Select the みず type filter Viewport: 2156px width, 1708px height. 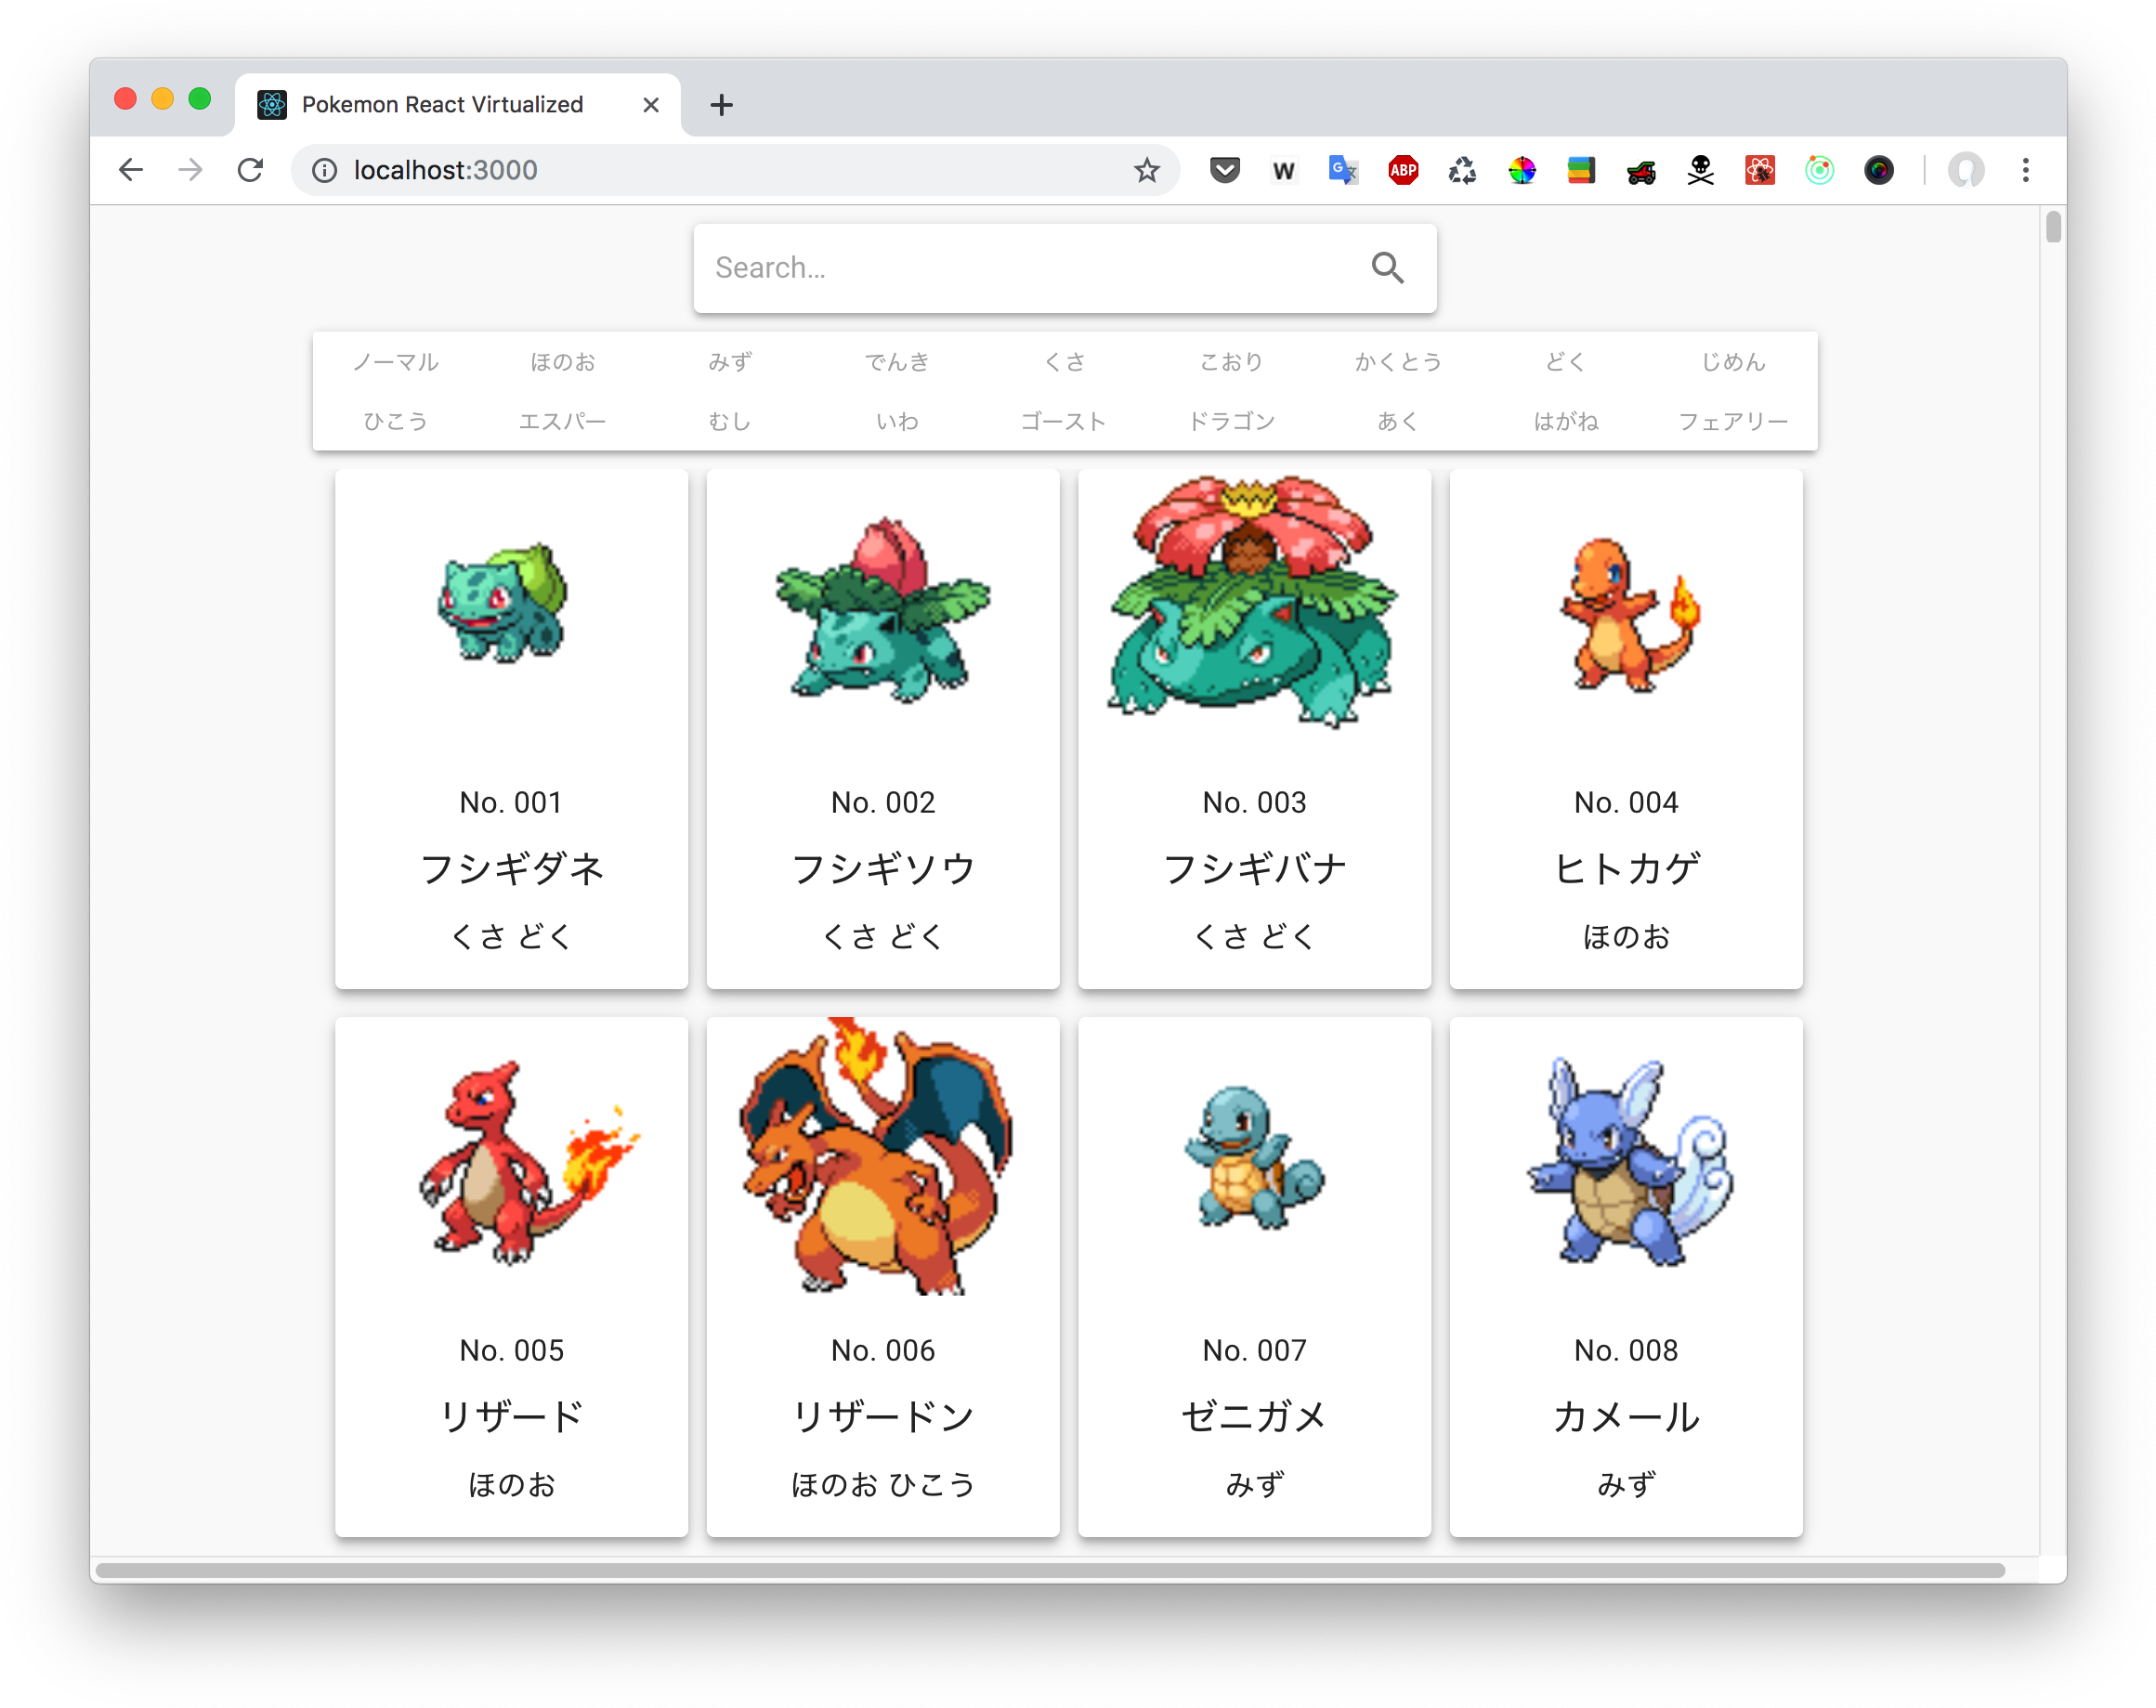click(729, 362)
